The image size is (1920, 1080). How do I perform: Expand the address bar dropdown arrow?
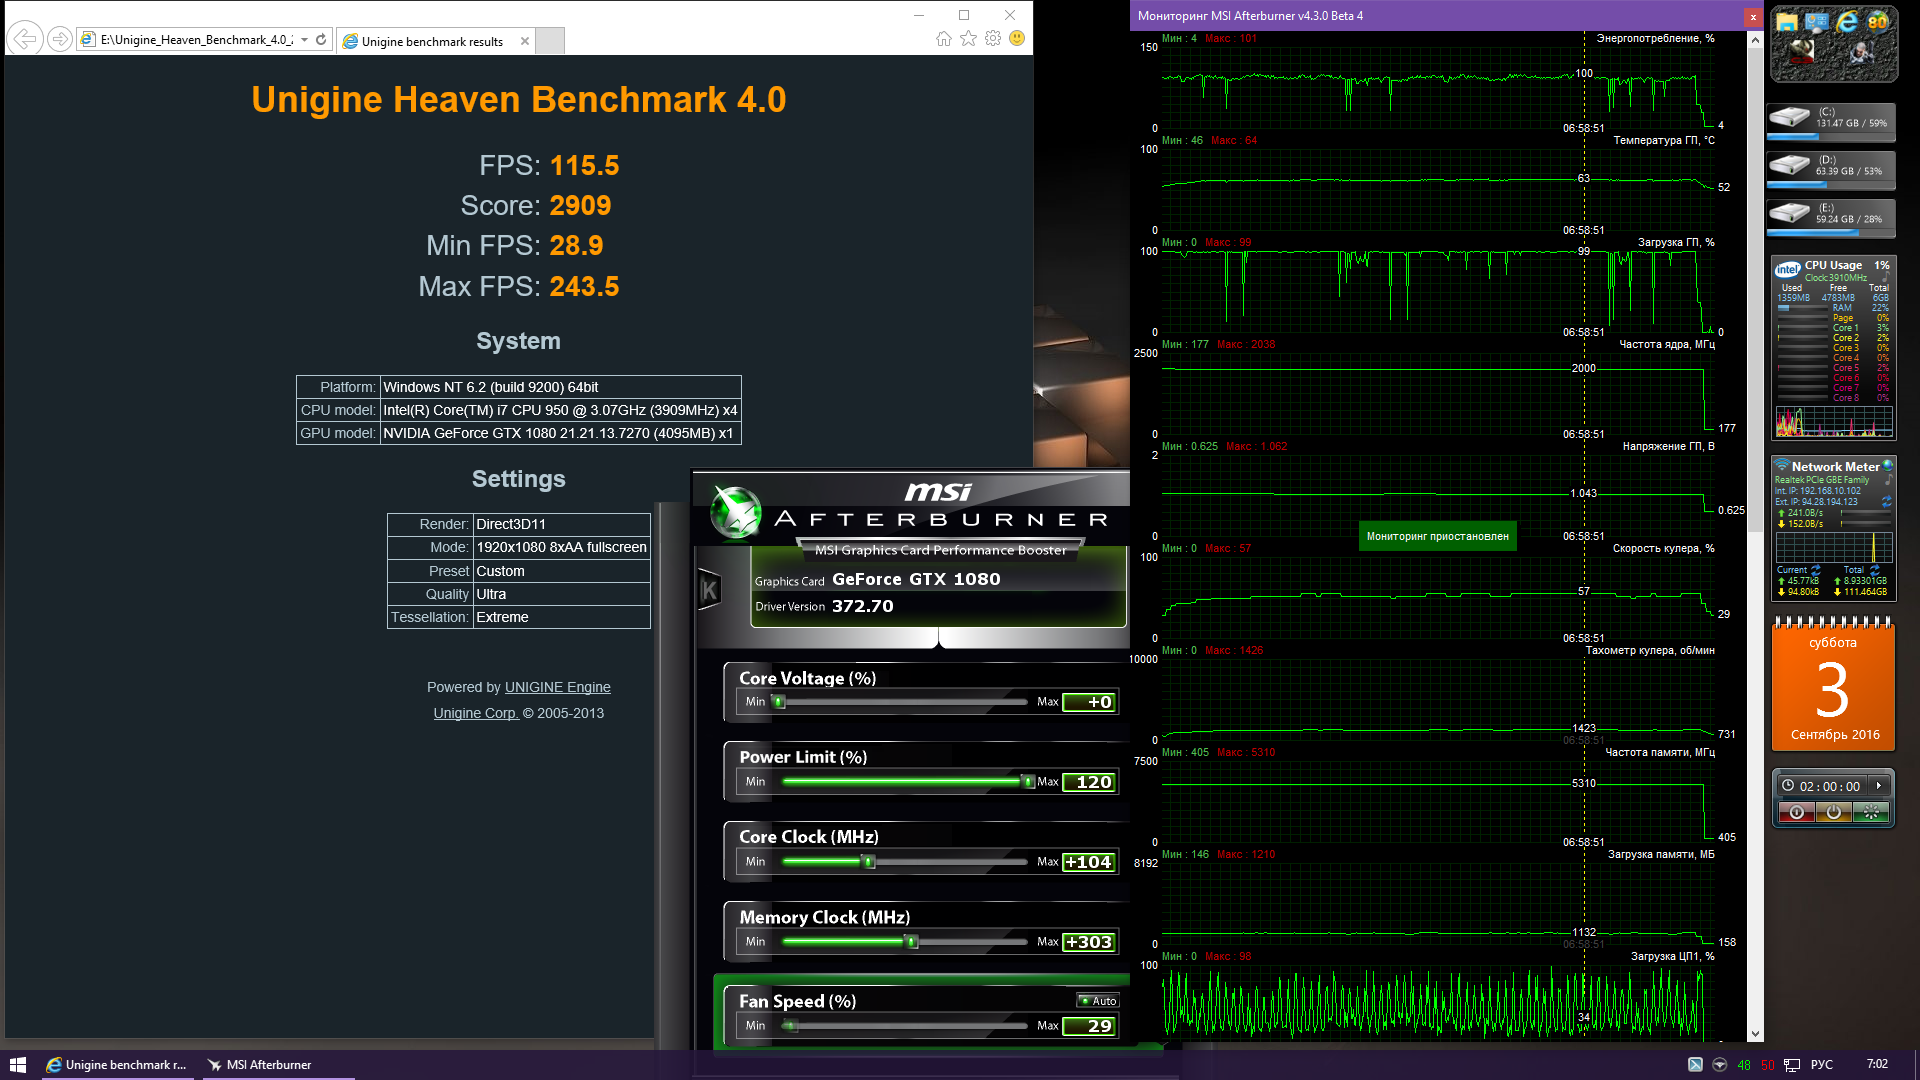click(304, 40)
